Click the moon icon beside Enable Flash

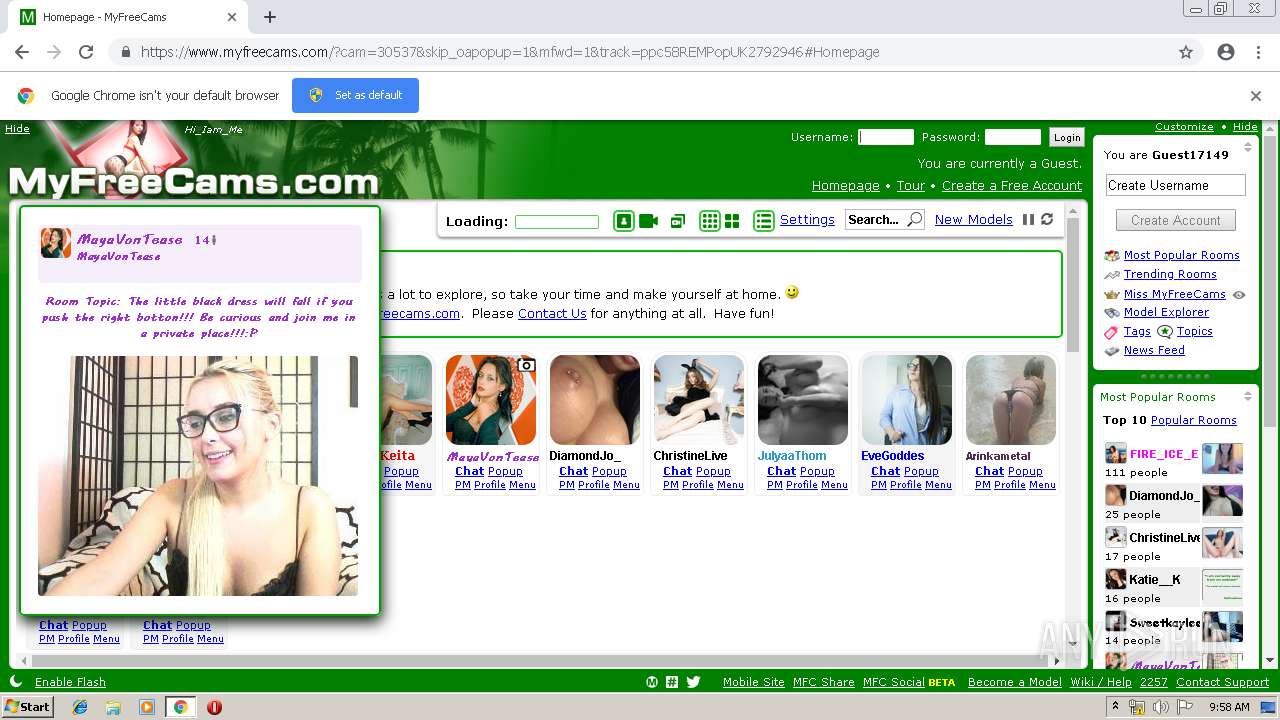click(x=16, y=681)
